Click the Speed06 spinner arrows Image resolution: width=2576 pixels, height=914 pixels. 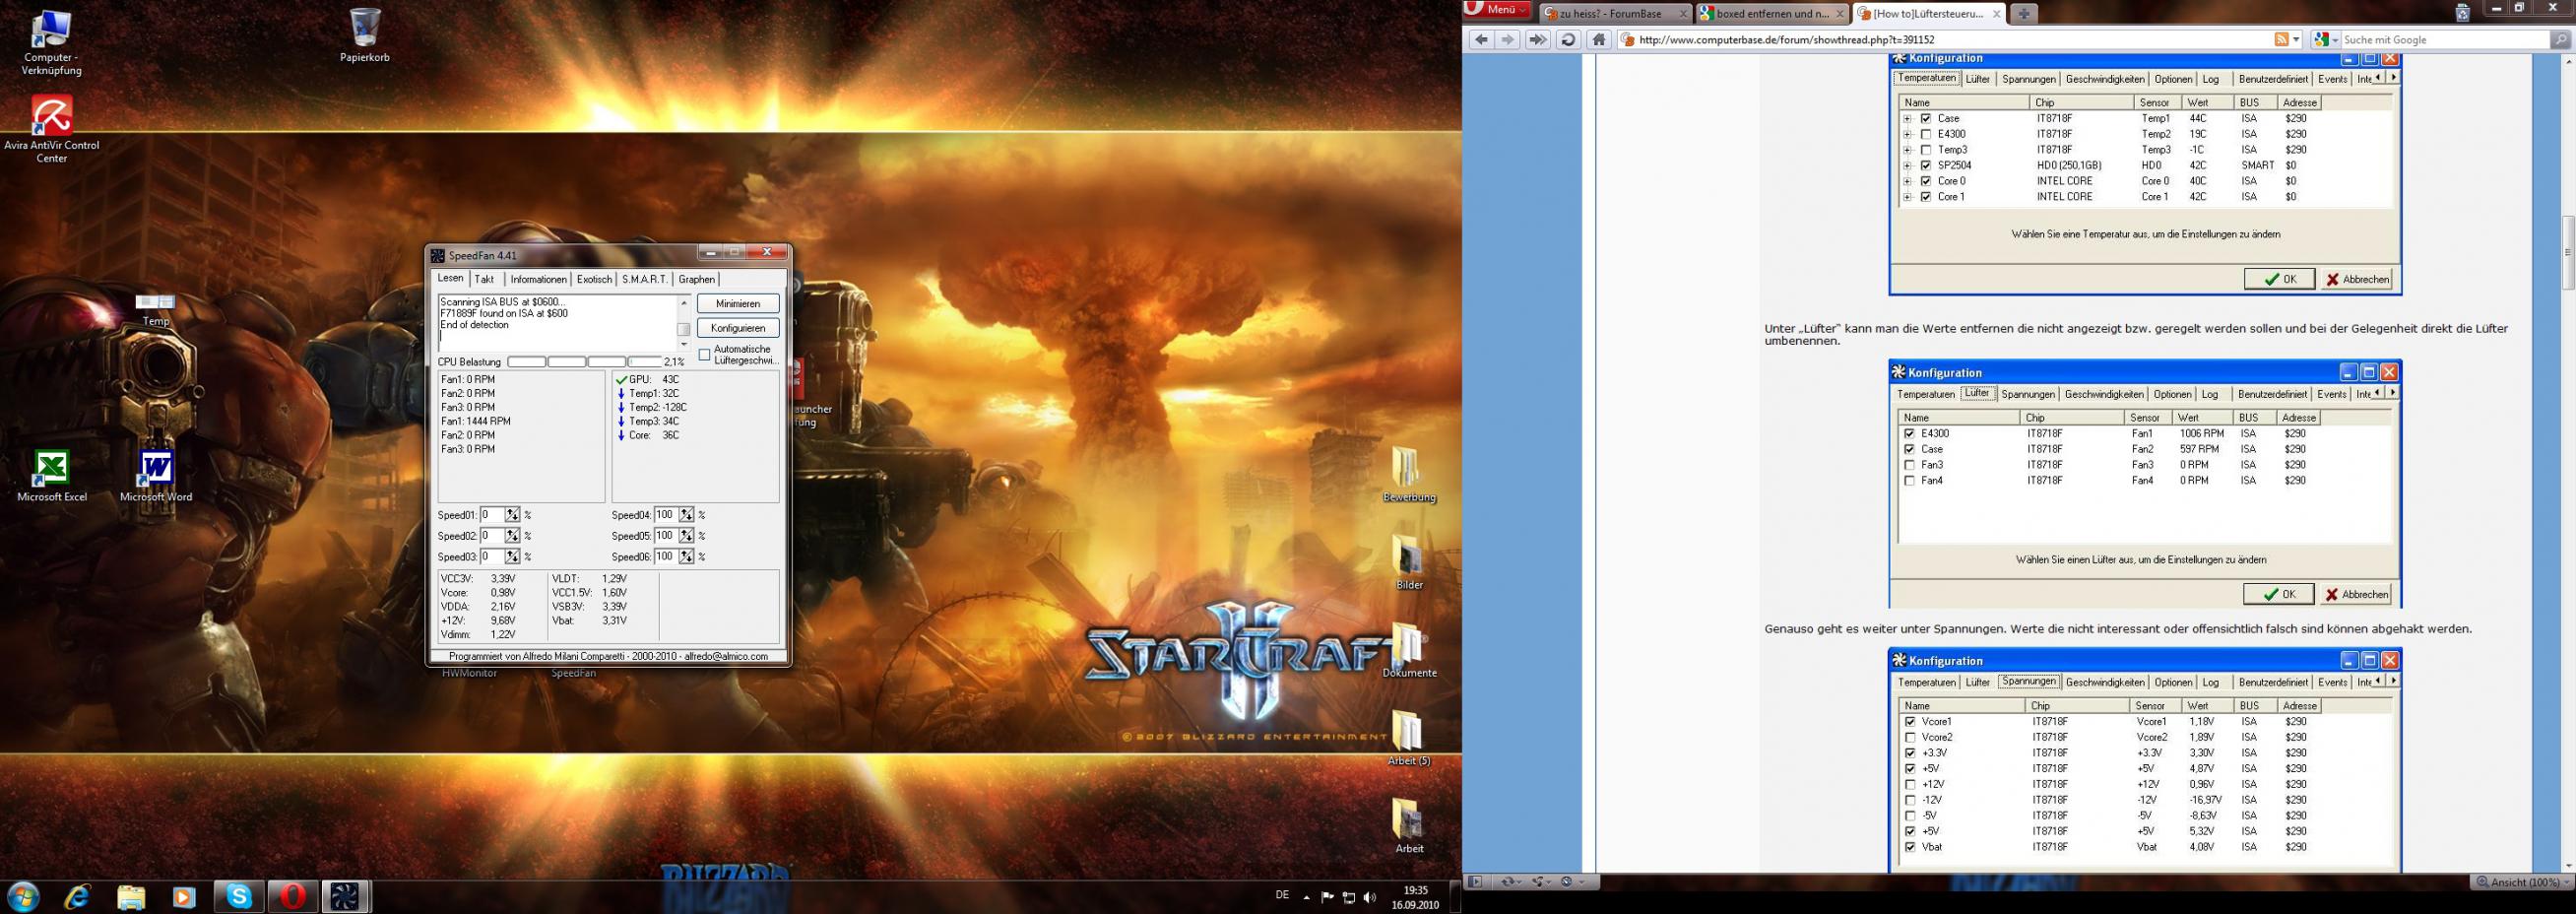pos(686,557)
